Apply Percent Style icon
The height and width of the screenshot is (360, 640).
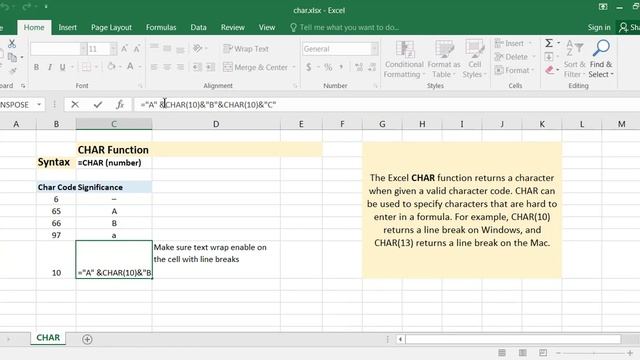(x=328, y=67)
